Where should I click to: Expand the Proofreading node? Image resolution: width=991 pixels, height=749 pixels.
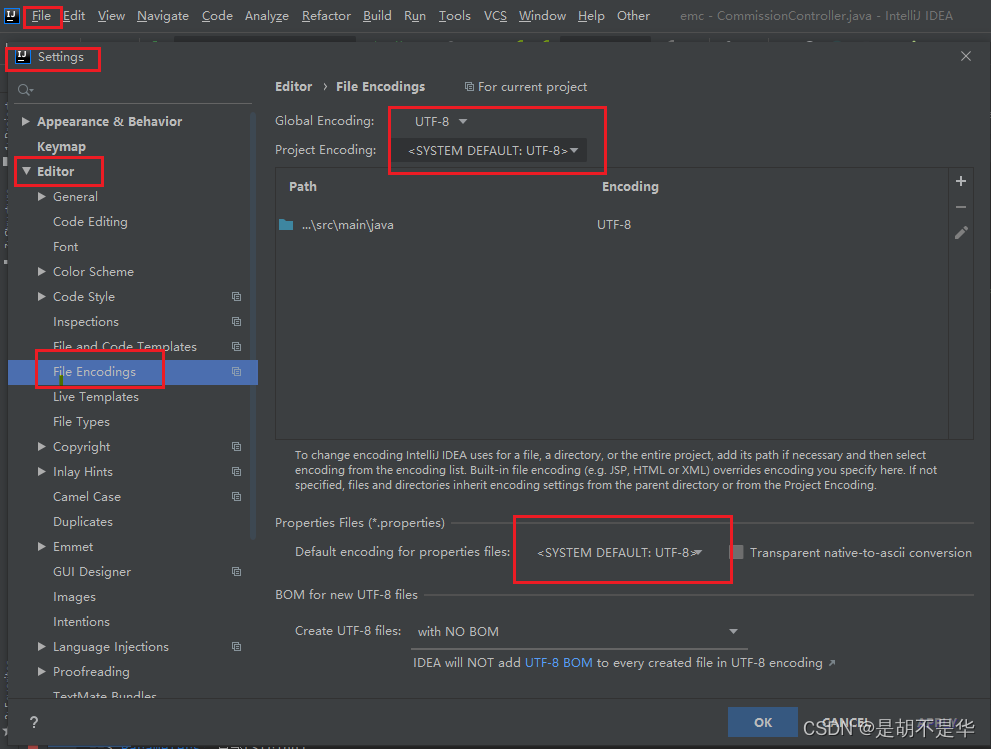click(x=42, y=671)
